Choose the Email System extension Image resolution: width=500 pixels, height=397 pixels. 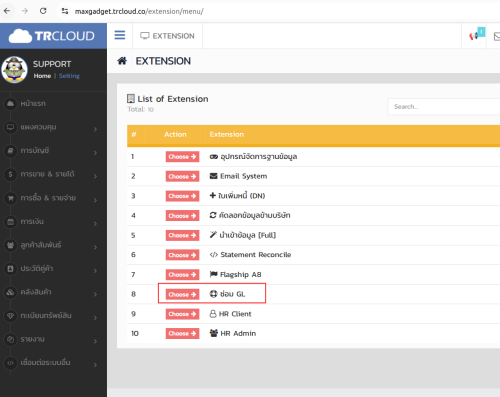point(182,176)
